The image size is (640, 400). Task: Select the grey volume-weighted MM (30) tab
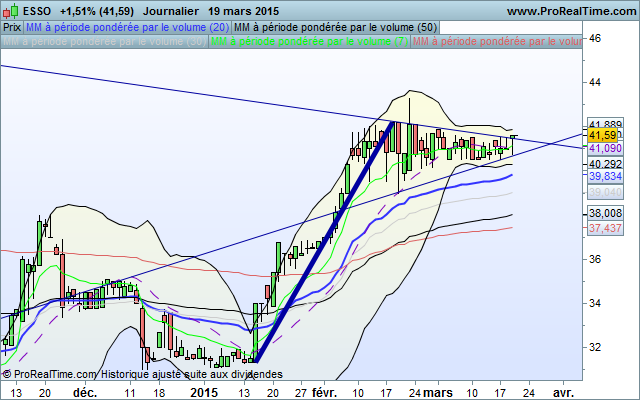pos(104,42)
